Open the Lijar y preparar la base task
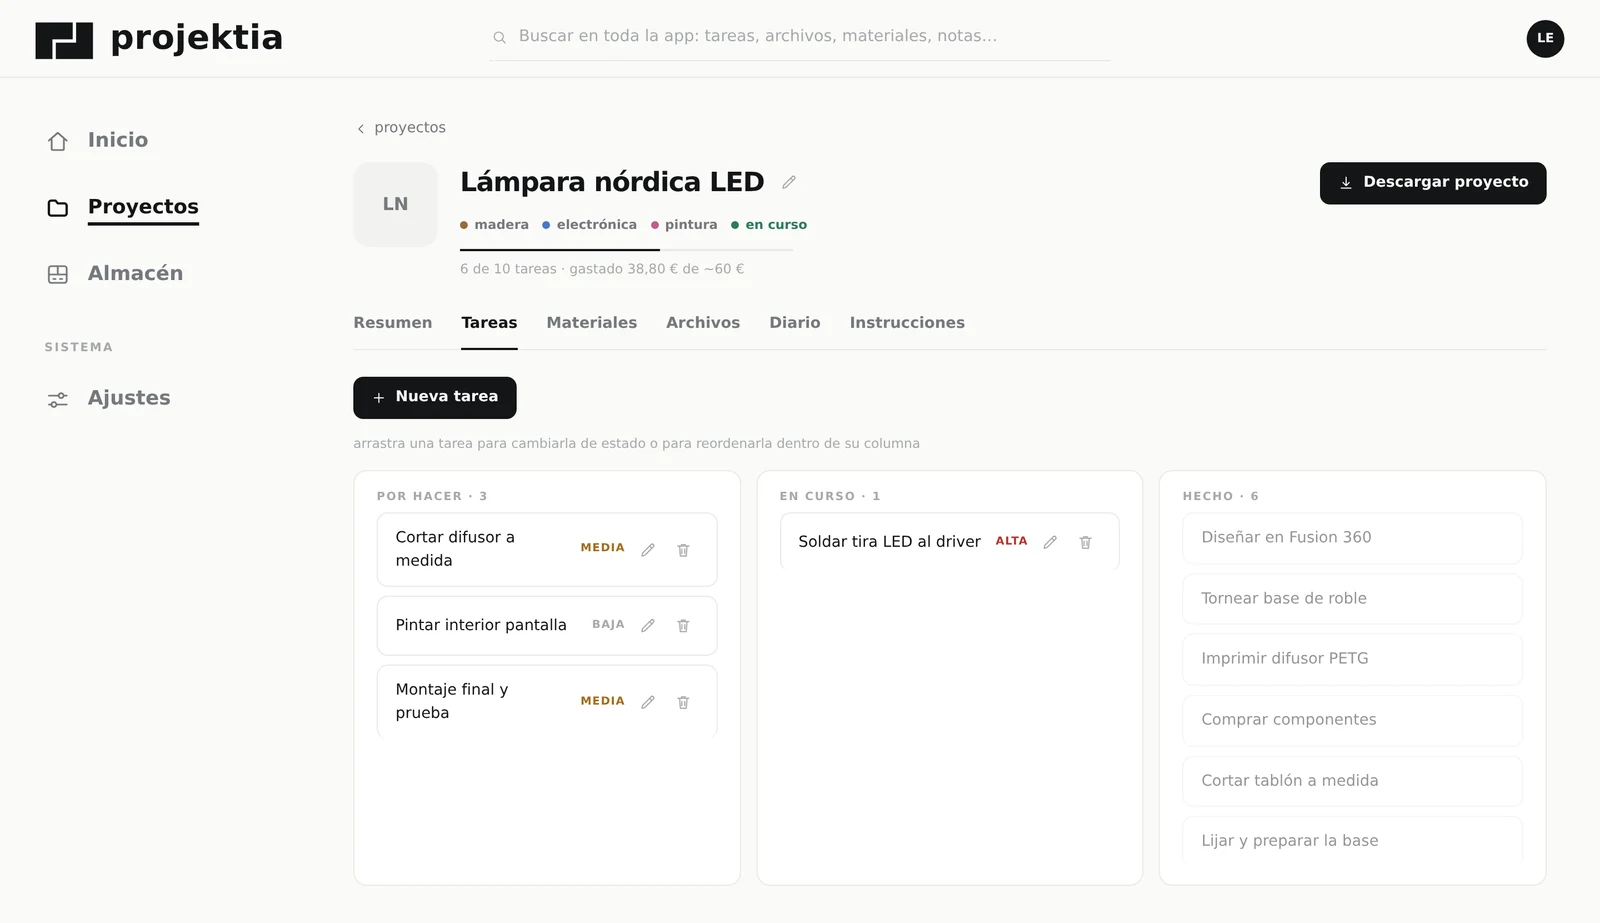The image size is (1600, 923). point(1352,841)
